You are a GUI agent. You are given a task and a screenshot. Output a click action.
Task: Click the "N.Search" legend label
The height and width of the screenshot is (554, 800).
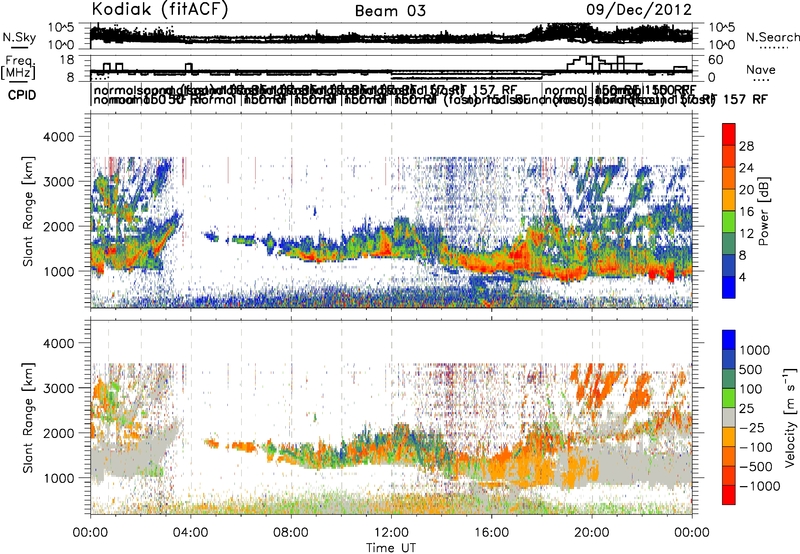772,37
